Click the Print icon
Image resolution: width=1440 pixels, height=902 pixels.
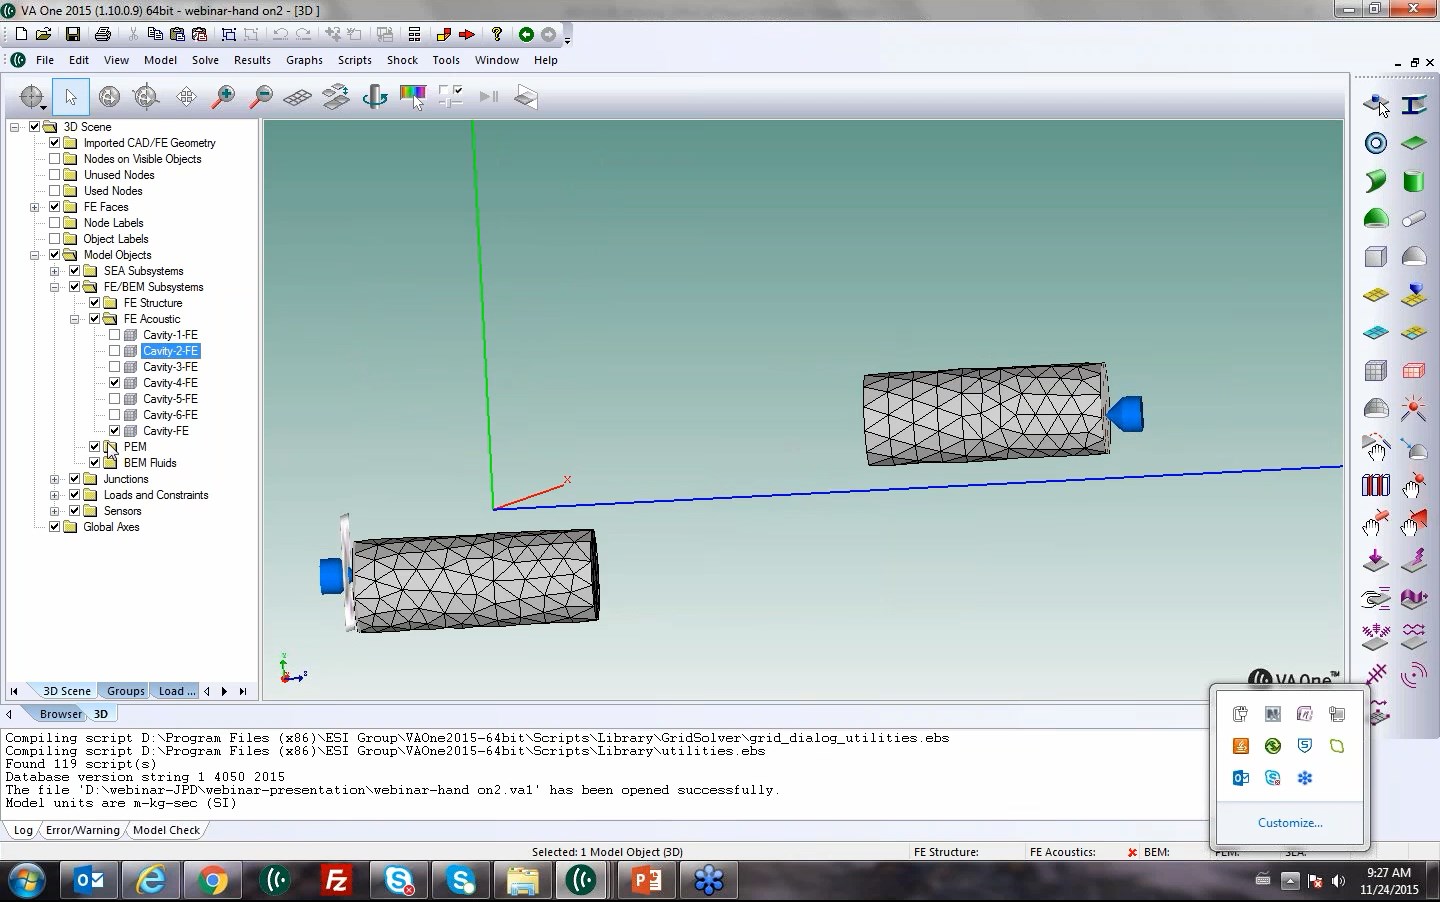[102, 34]
